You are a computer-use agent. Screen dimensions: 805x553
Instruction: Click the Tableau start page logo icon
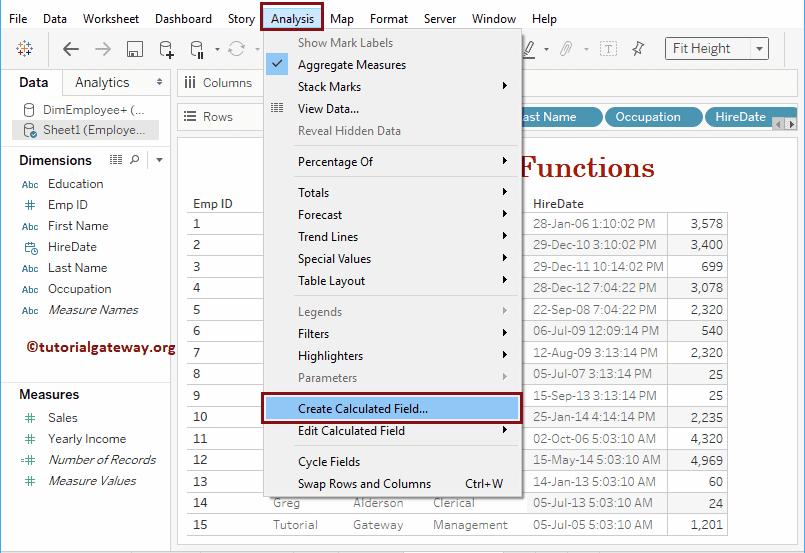pyautogui.click(x=24, y=49)
